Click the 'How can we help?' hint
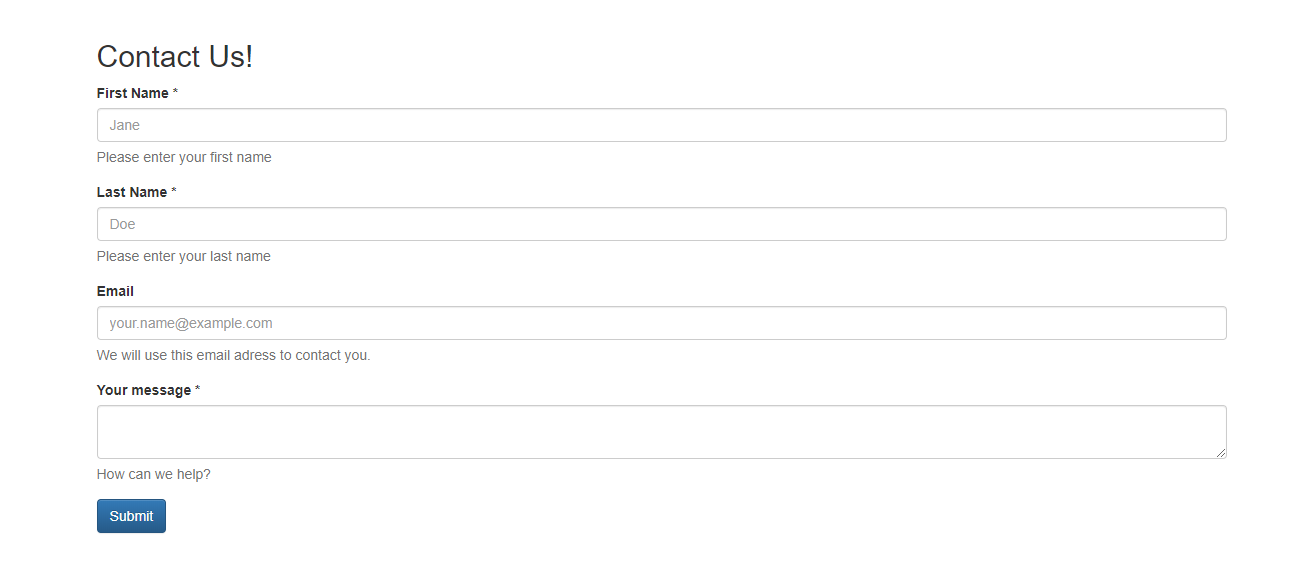This screenshot has width=1306, height=583. (x=154, y=474)
